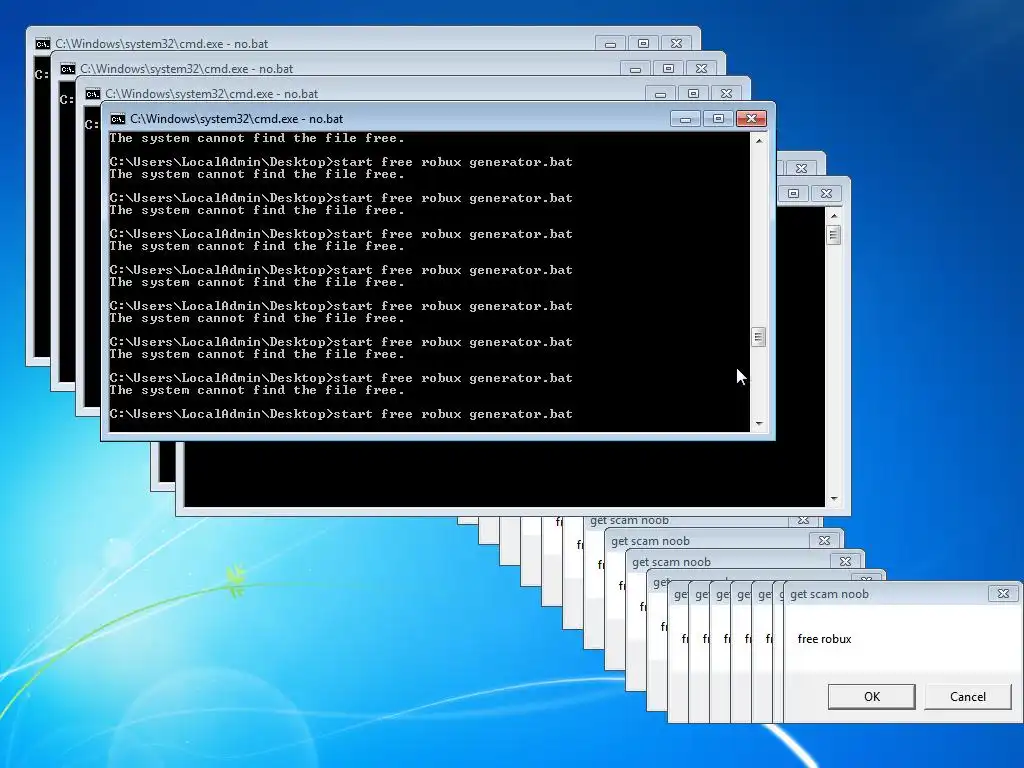Click scrollbar thumb of large black window behind
The height and width of the screenshot is (768, 1024).
[833, 234]
